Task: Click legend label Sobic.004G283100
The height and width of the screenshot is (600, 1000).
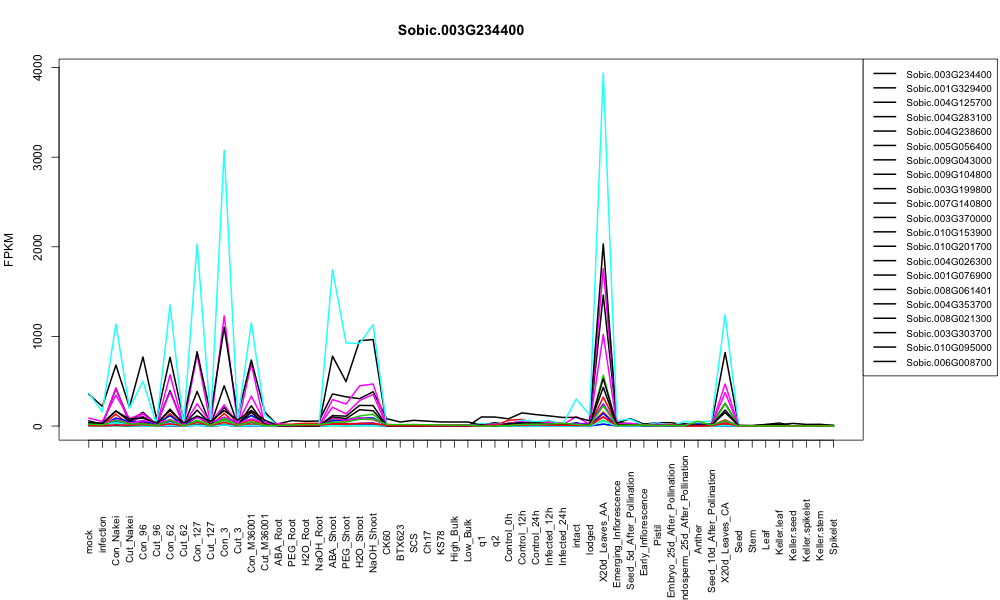Action: (948, 117)
